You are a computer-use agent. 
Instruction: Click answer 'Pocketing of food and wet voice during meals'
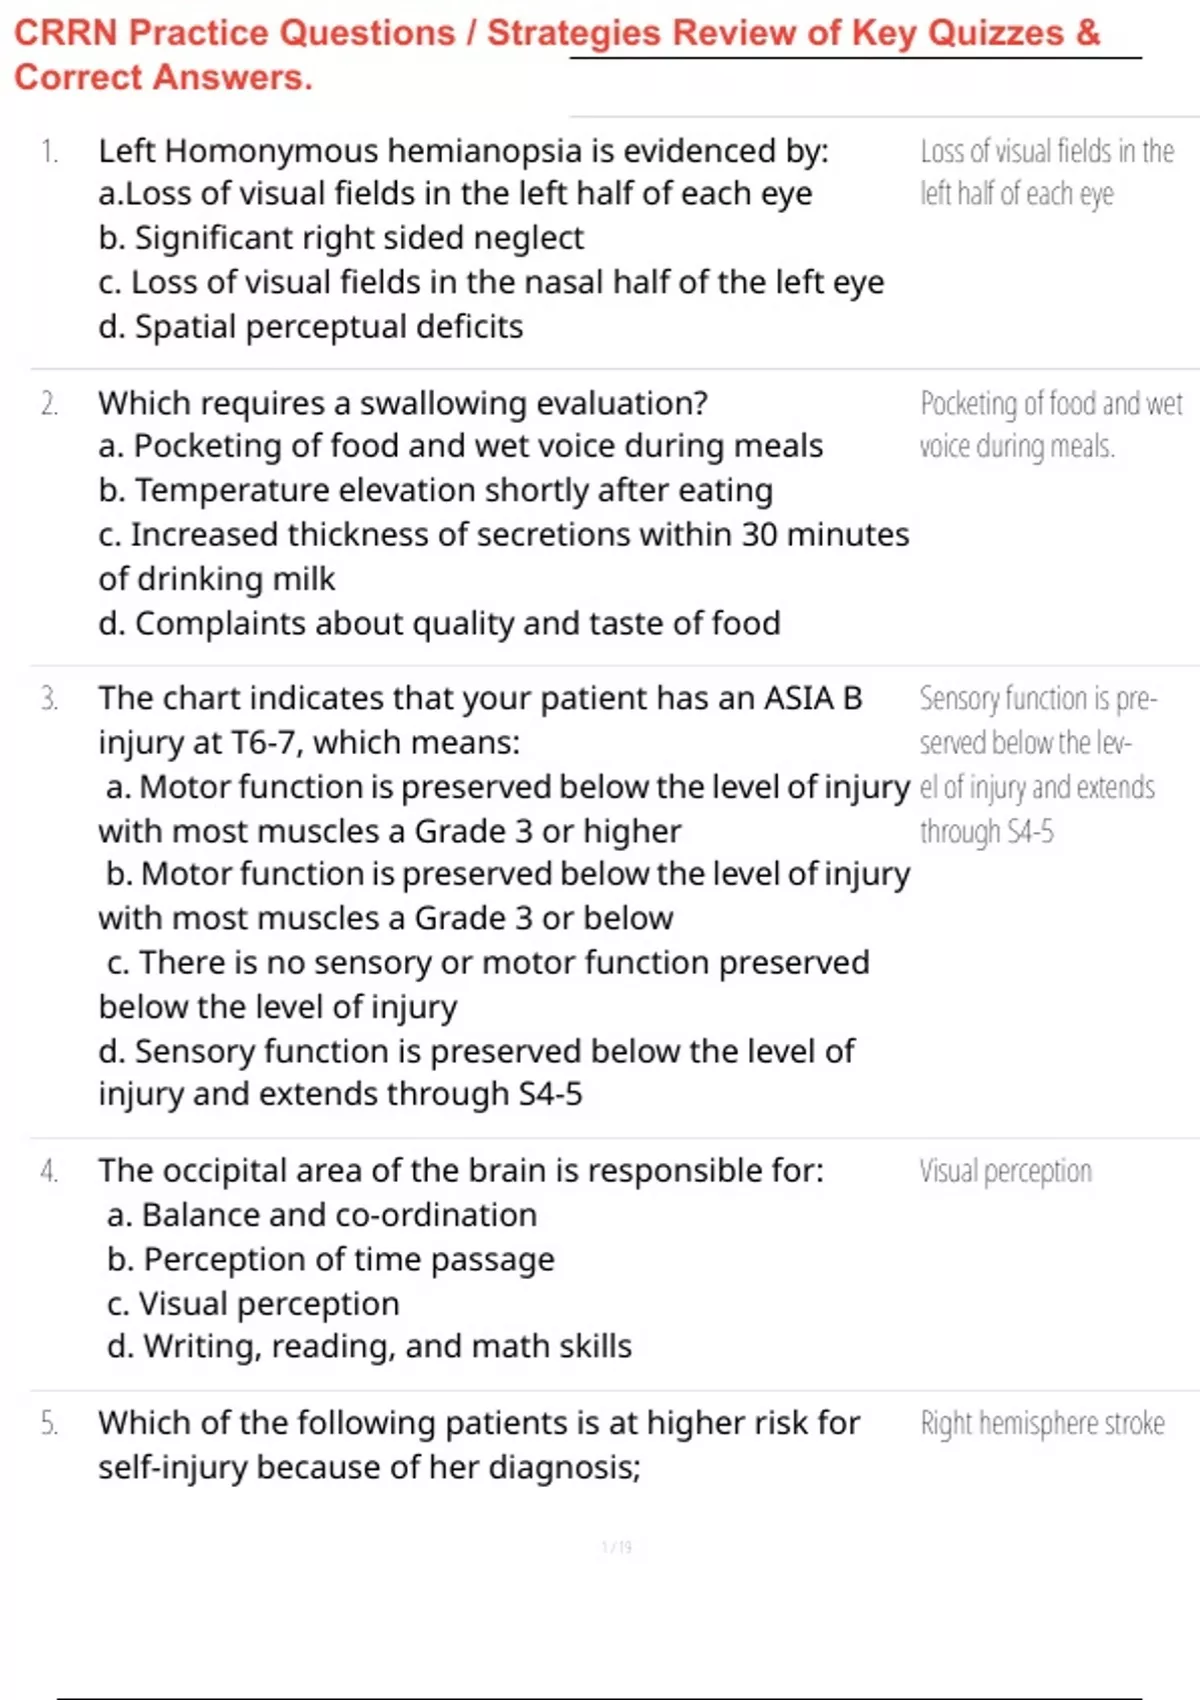click(x=1051, y=425)
